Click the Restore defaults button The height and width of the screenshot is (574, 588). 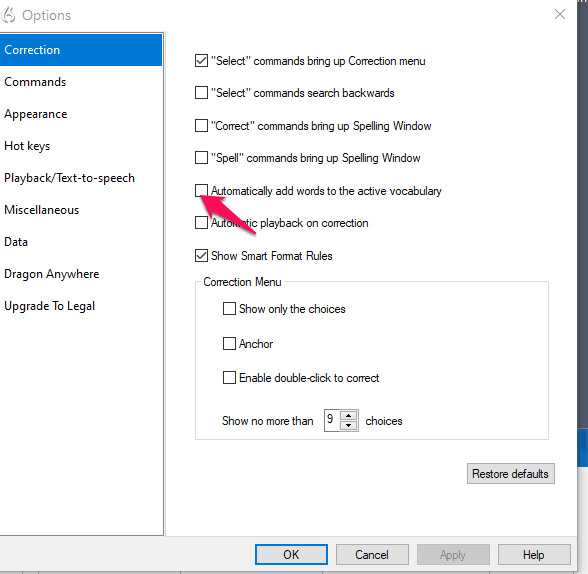tap(510, 474)
